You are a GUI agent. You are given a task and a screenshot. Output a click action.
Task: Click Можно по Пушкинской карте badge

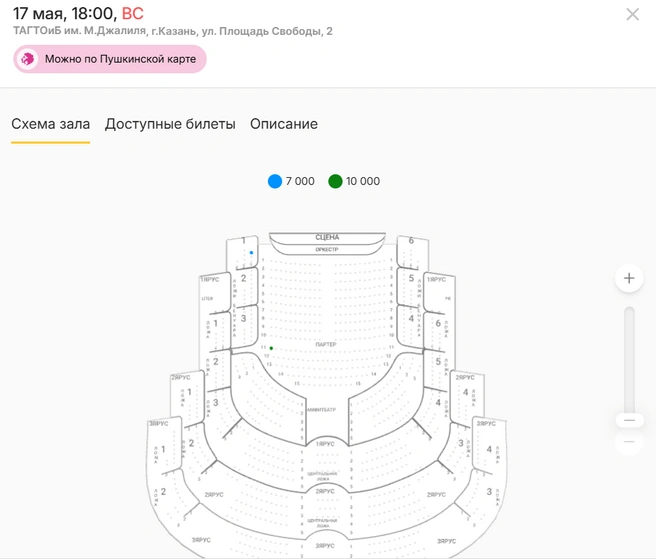(x=110, y=59)
